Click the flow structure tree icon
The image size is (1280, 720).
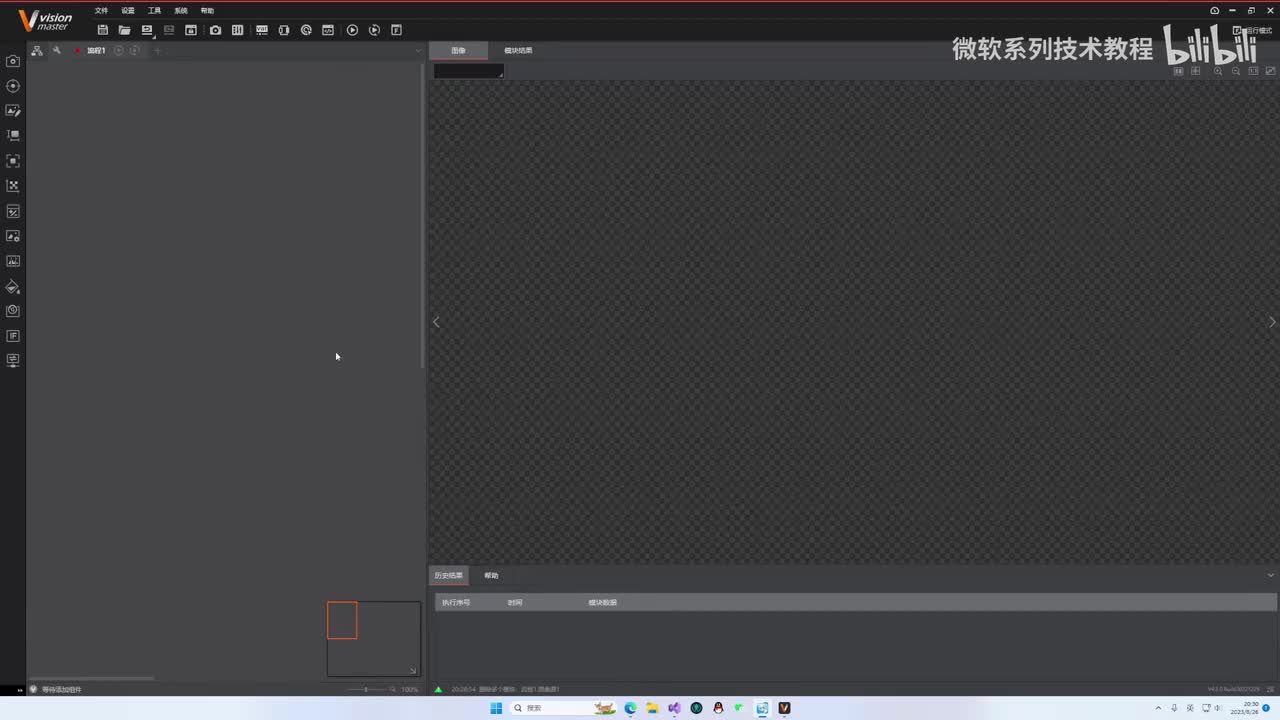tap(37, 50)
